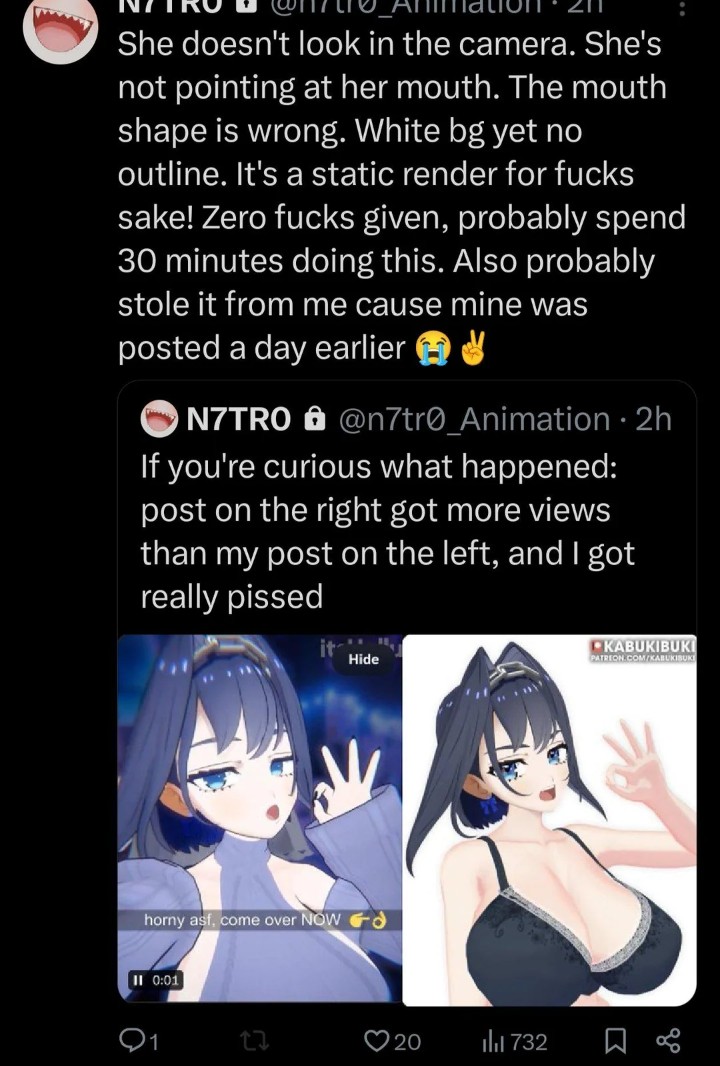This screenshot has width=720, height=1066.
Task: Open quoted tweet text about post views
Action: click(388, 532)
